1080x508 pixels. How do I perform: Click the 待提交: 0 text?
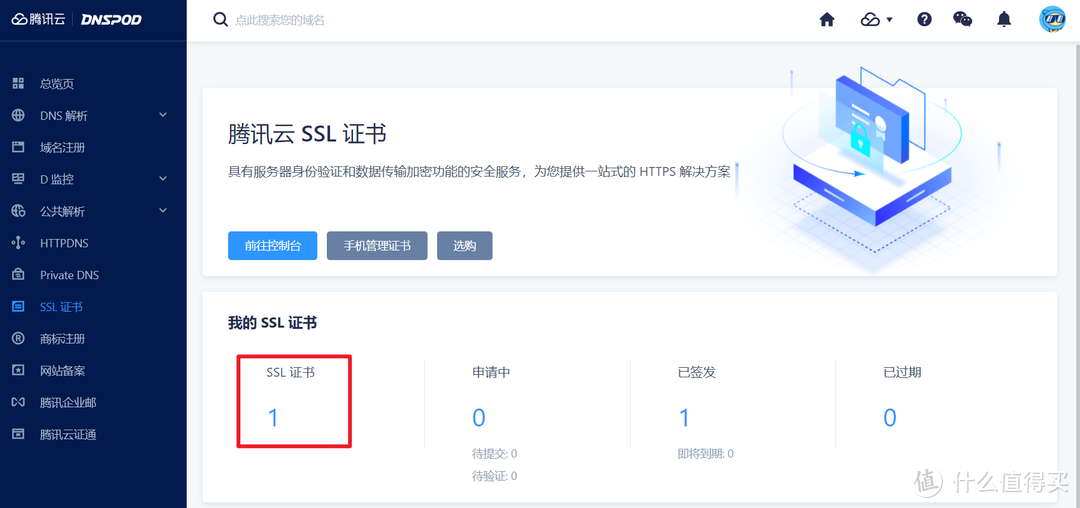click(x=495, y=454)
